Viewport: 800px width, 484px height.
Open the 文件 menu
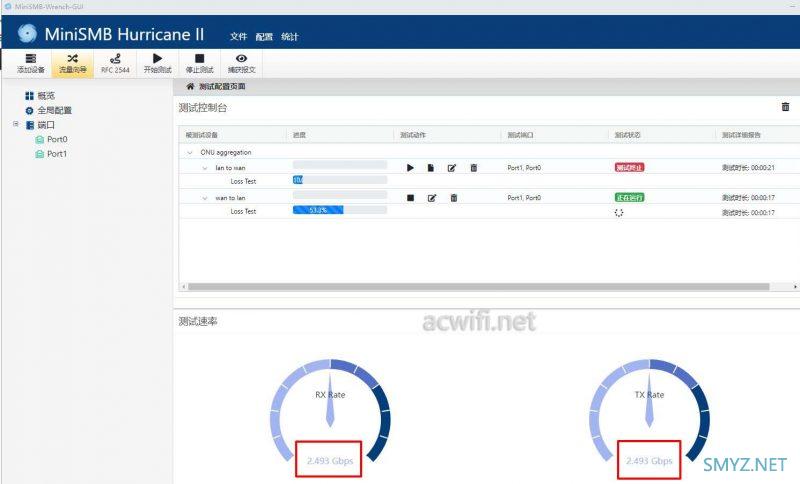238,36
